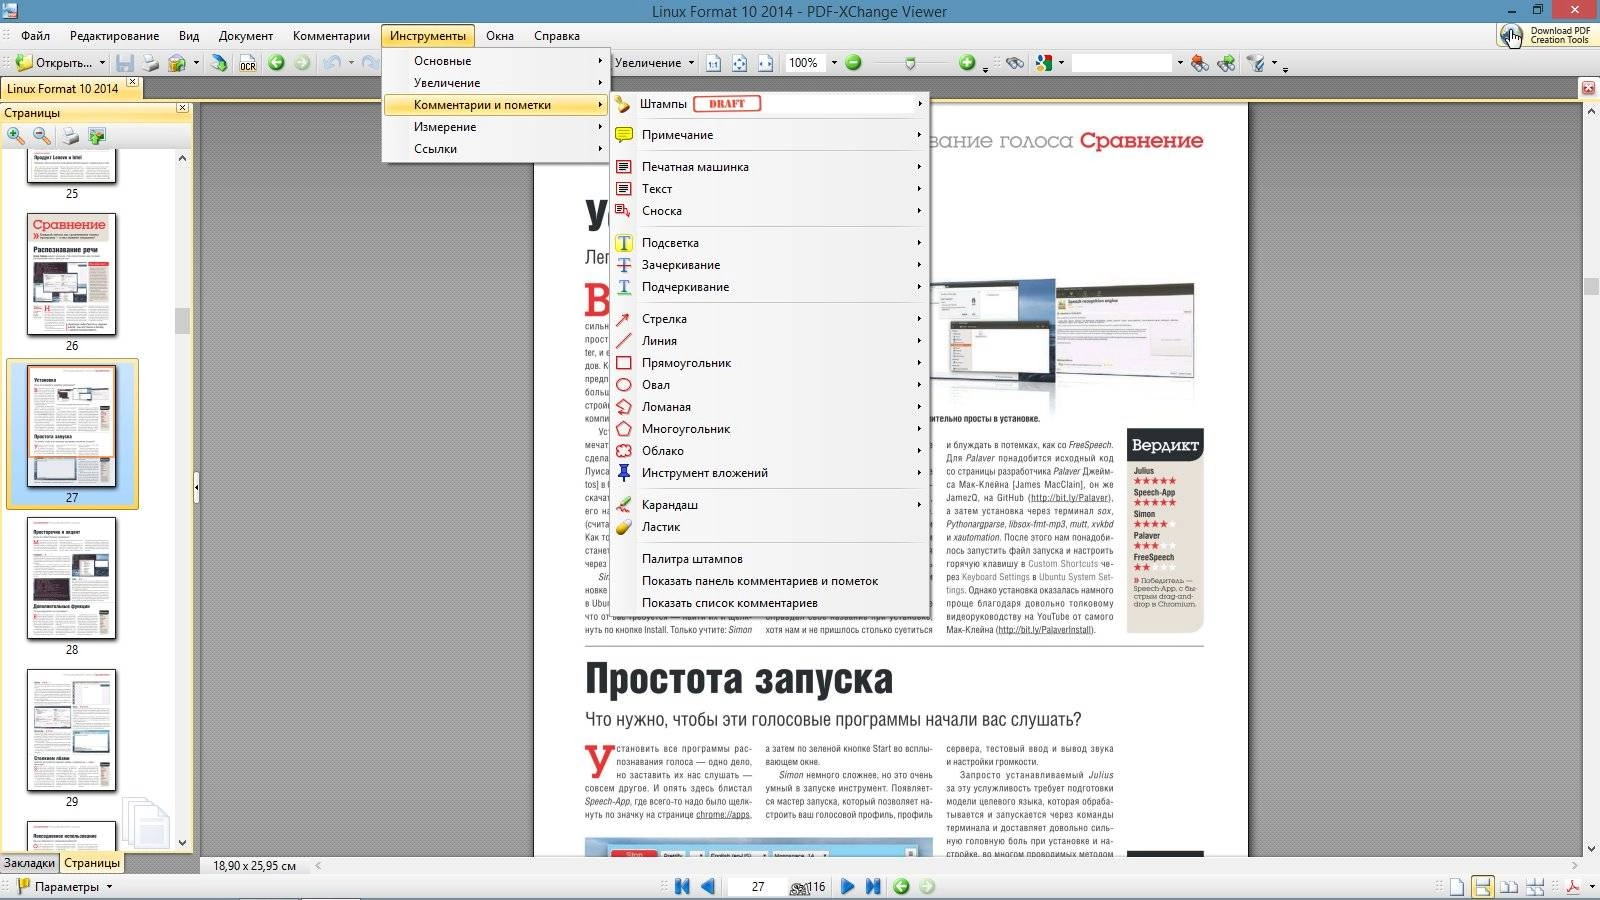The height and width of the screenshot is (900, 1600).
Task: Select the Стрелка tool menu item
Action: (770, 319)
